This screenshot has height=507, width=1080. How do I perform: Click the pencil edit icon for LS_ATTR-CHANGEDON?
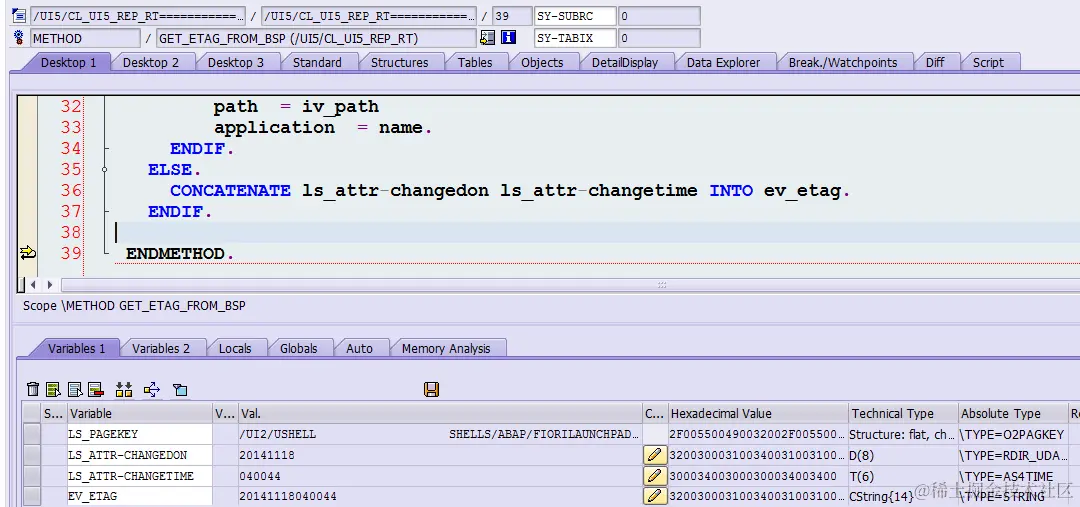coord(655,455)
